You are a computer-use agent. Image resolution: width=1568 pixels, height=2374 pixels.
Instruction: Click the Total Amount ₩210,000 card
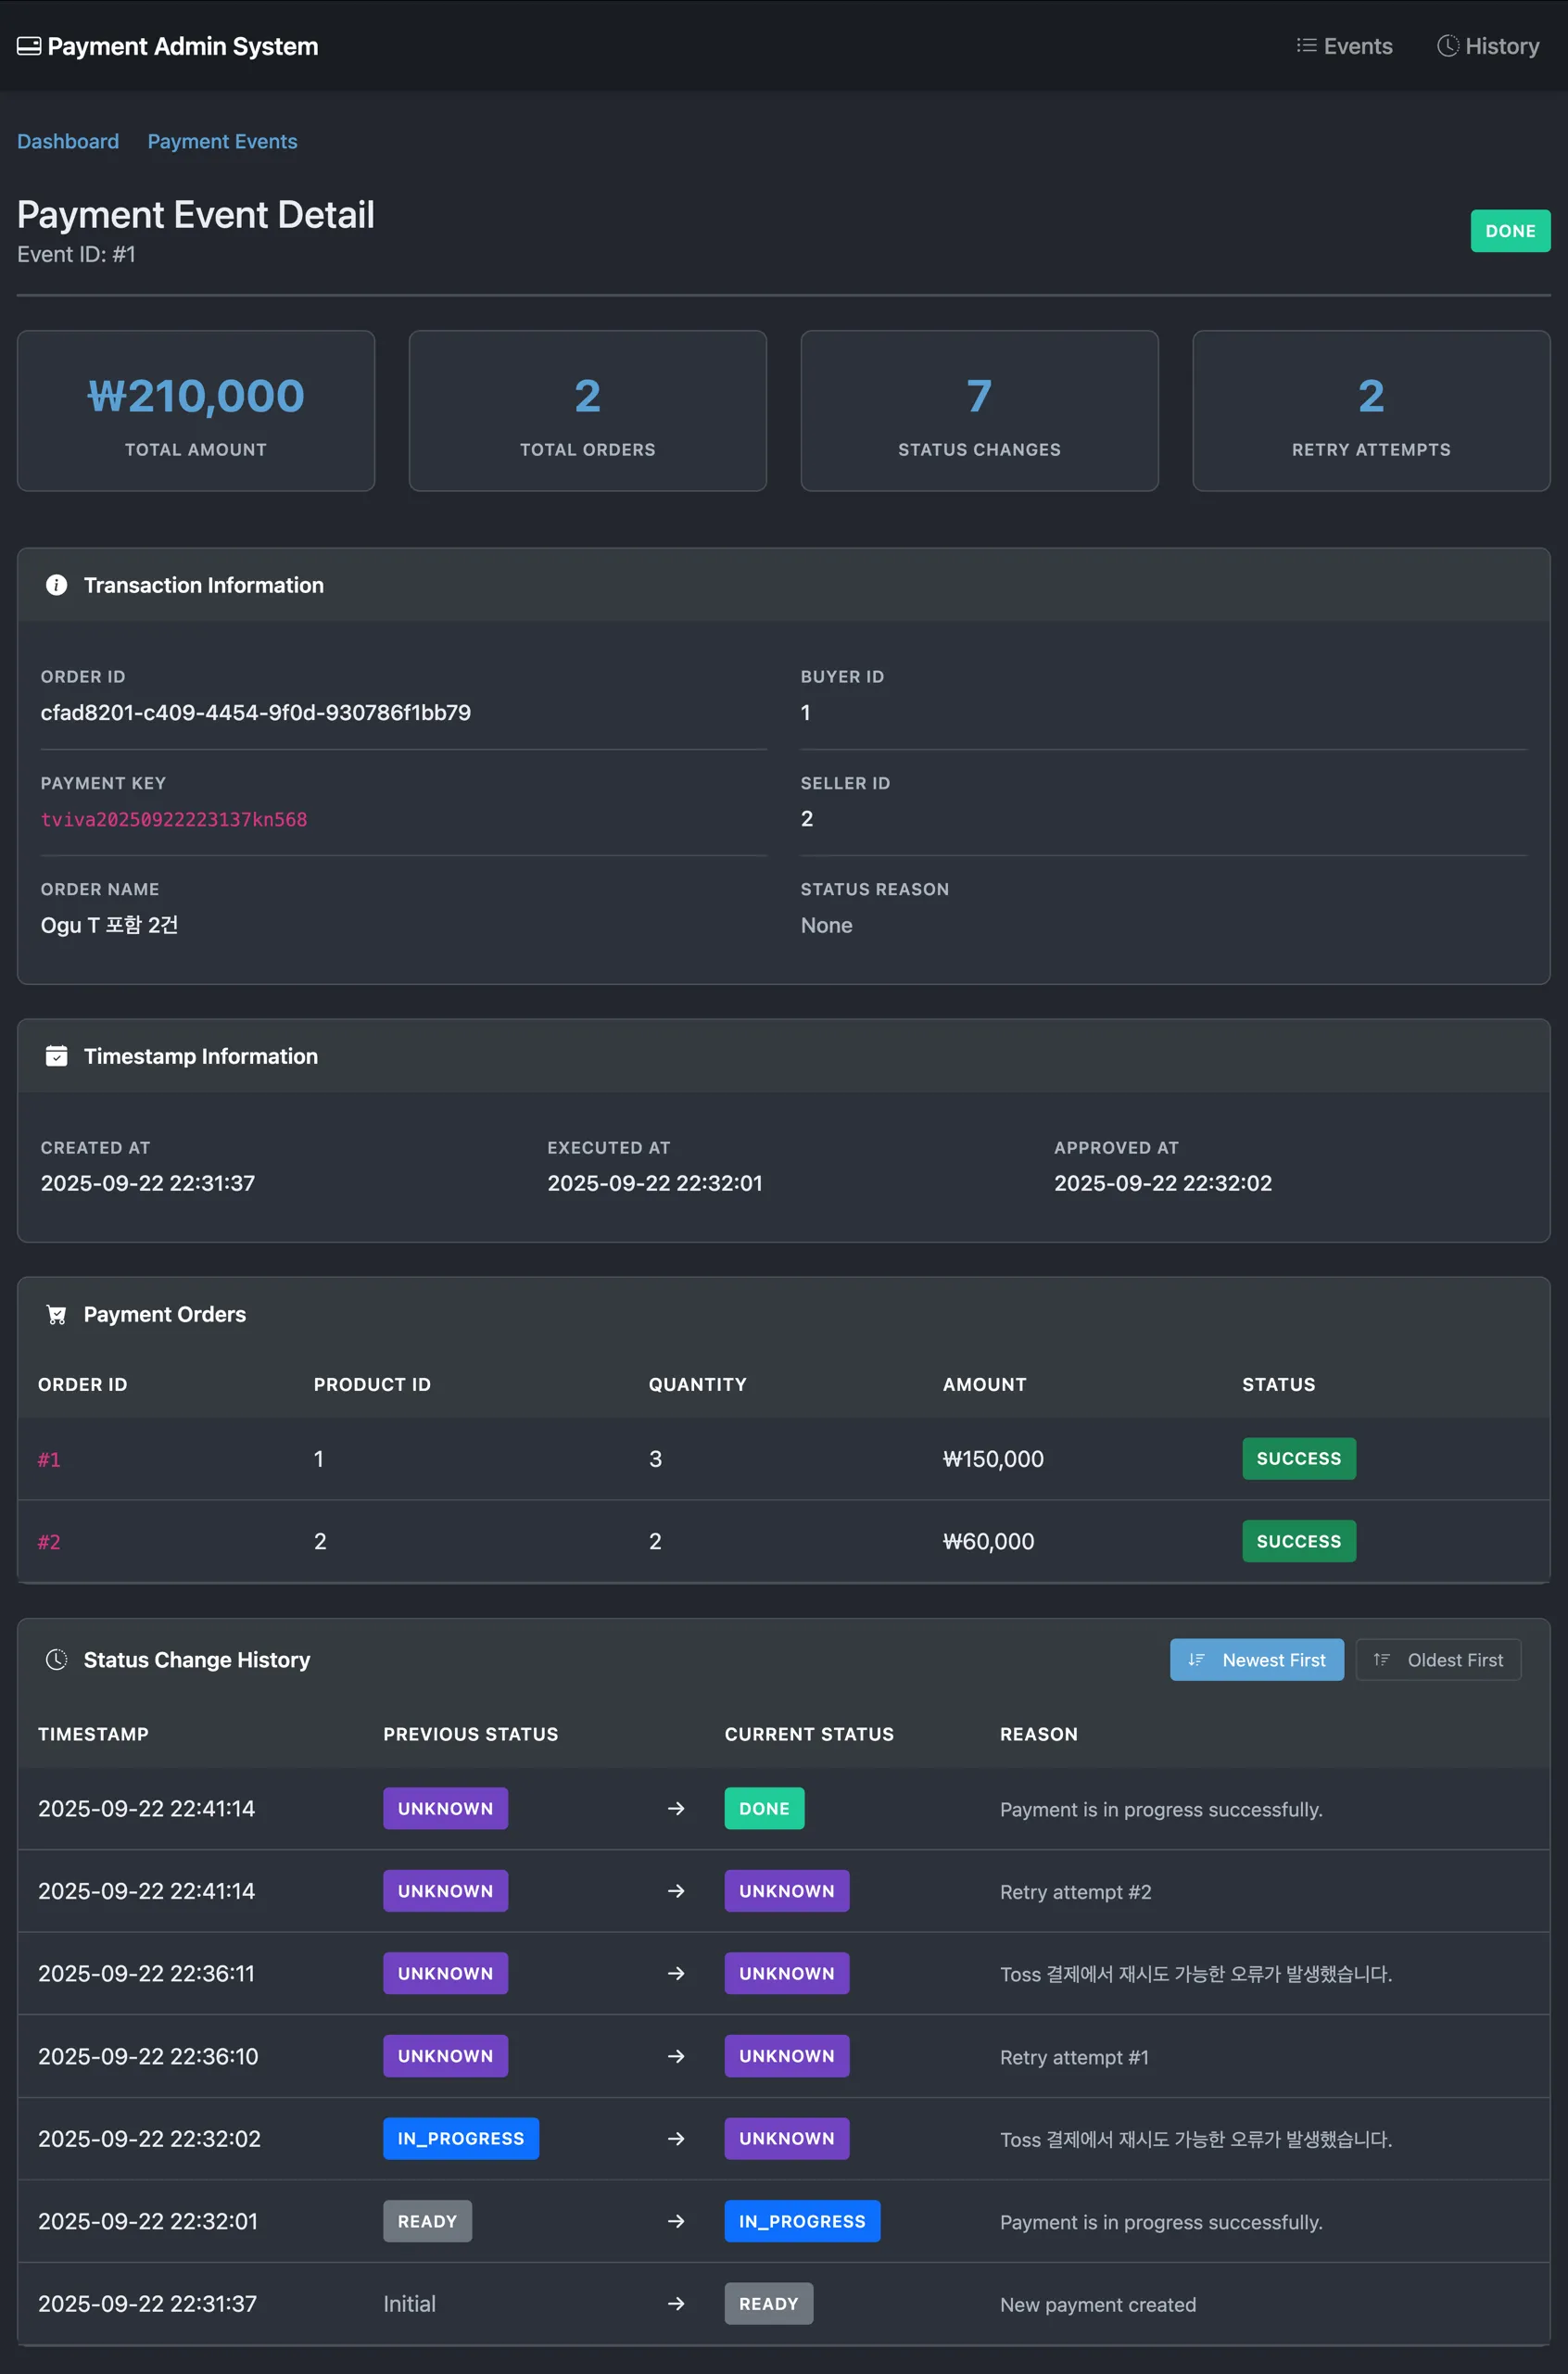[196, 411]
